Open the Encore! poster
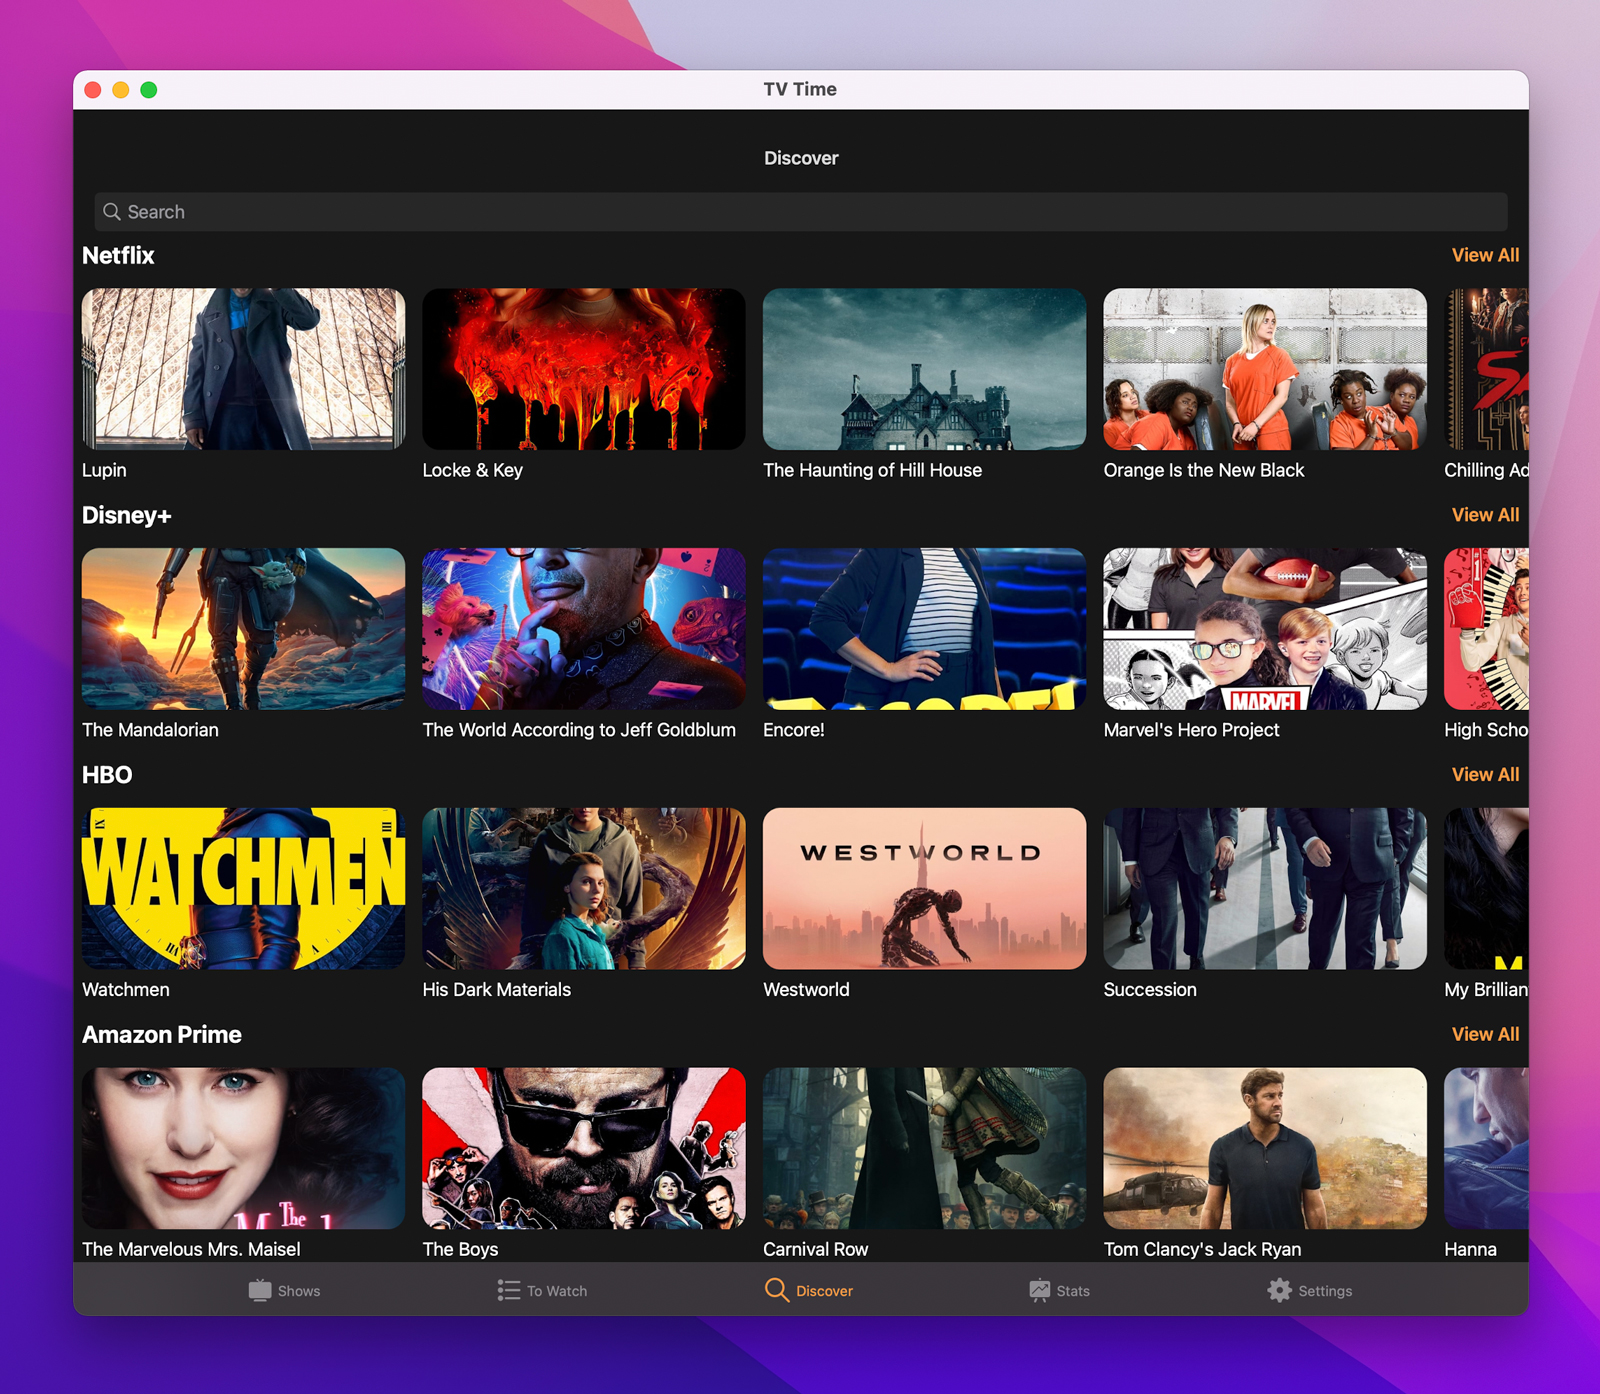This screenshot has height=1394, width=1600. click(x=925, y=629)
